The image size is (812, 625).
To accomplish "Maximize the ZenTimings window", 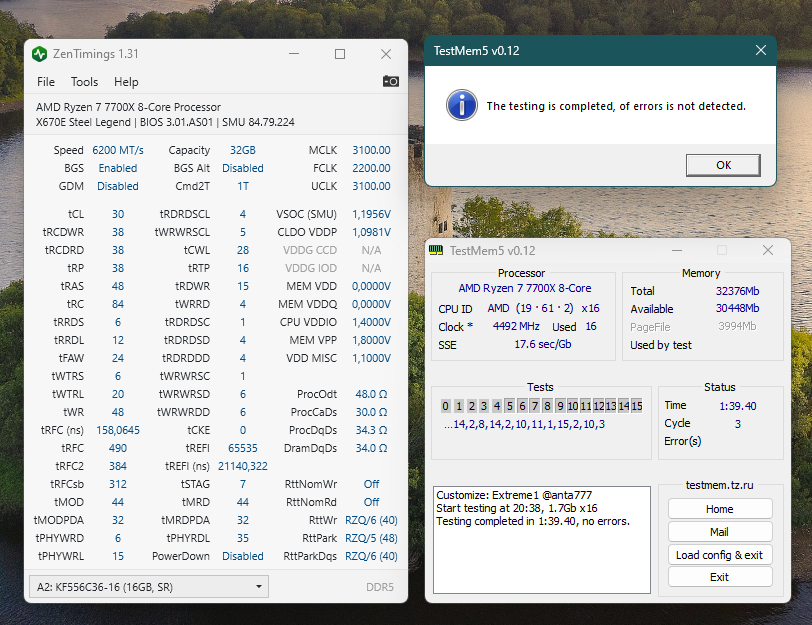I will coord(340,54).
